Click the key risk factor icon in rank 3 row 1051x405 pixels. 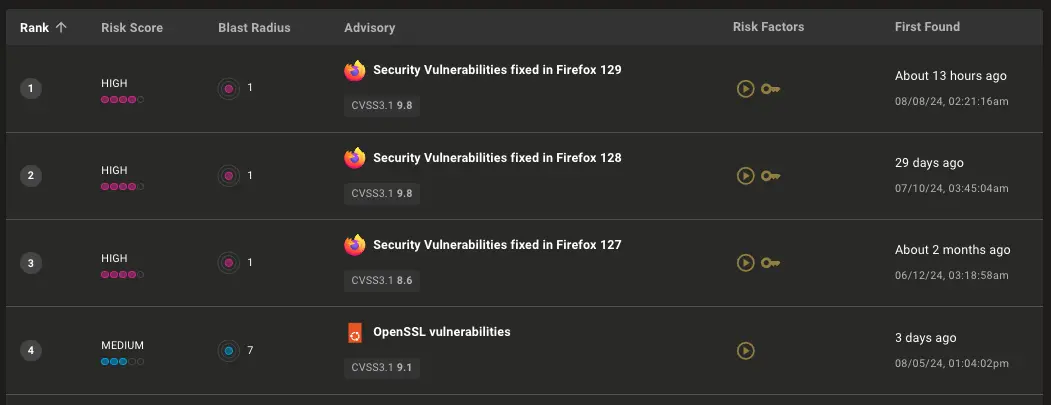[770, 263]
